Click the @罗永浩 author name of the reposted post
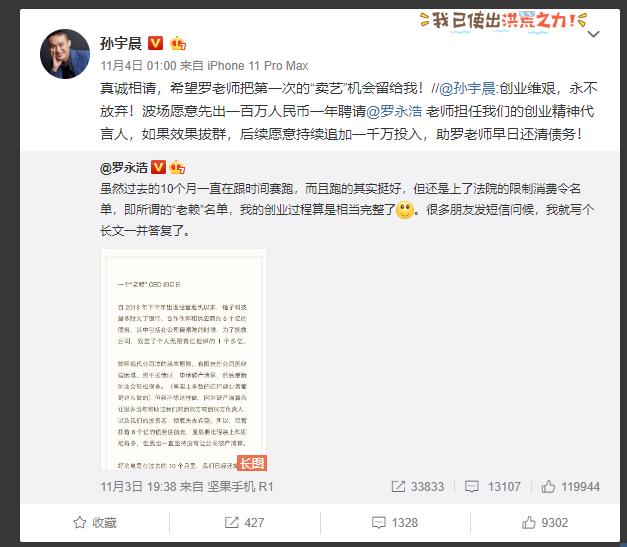This screenshot has width=627, height=547. pyautogui.click(x=124, y=167)
